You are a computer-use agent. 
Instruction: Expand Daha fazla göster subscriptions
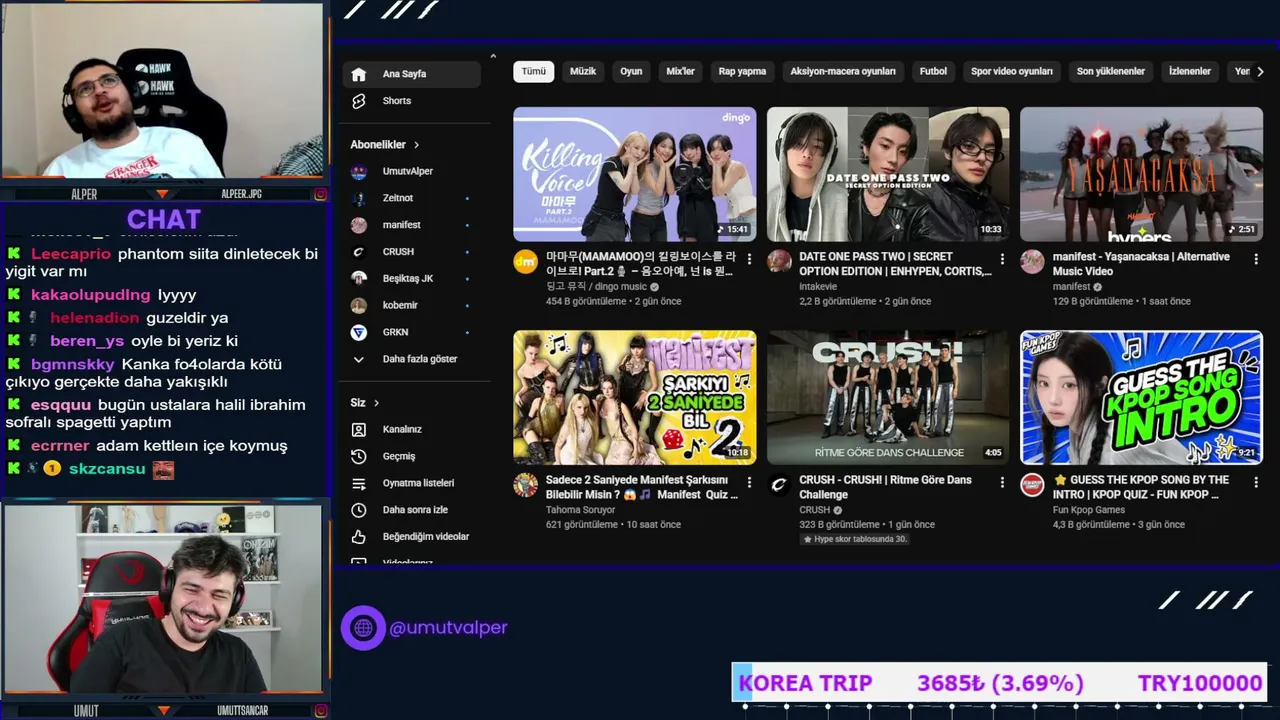point(411,359)
